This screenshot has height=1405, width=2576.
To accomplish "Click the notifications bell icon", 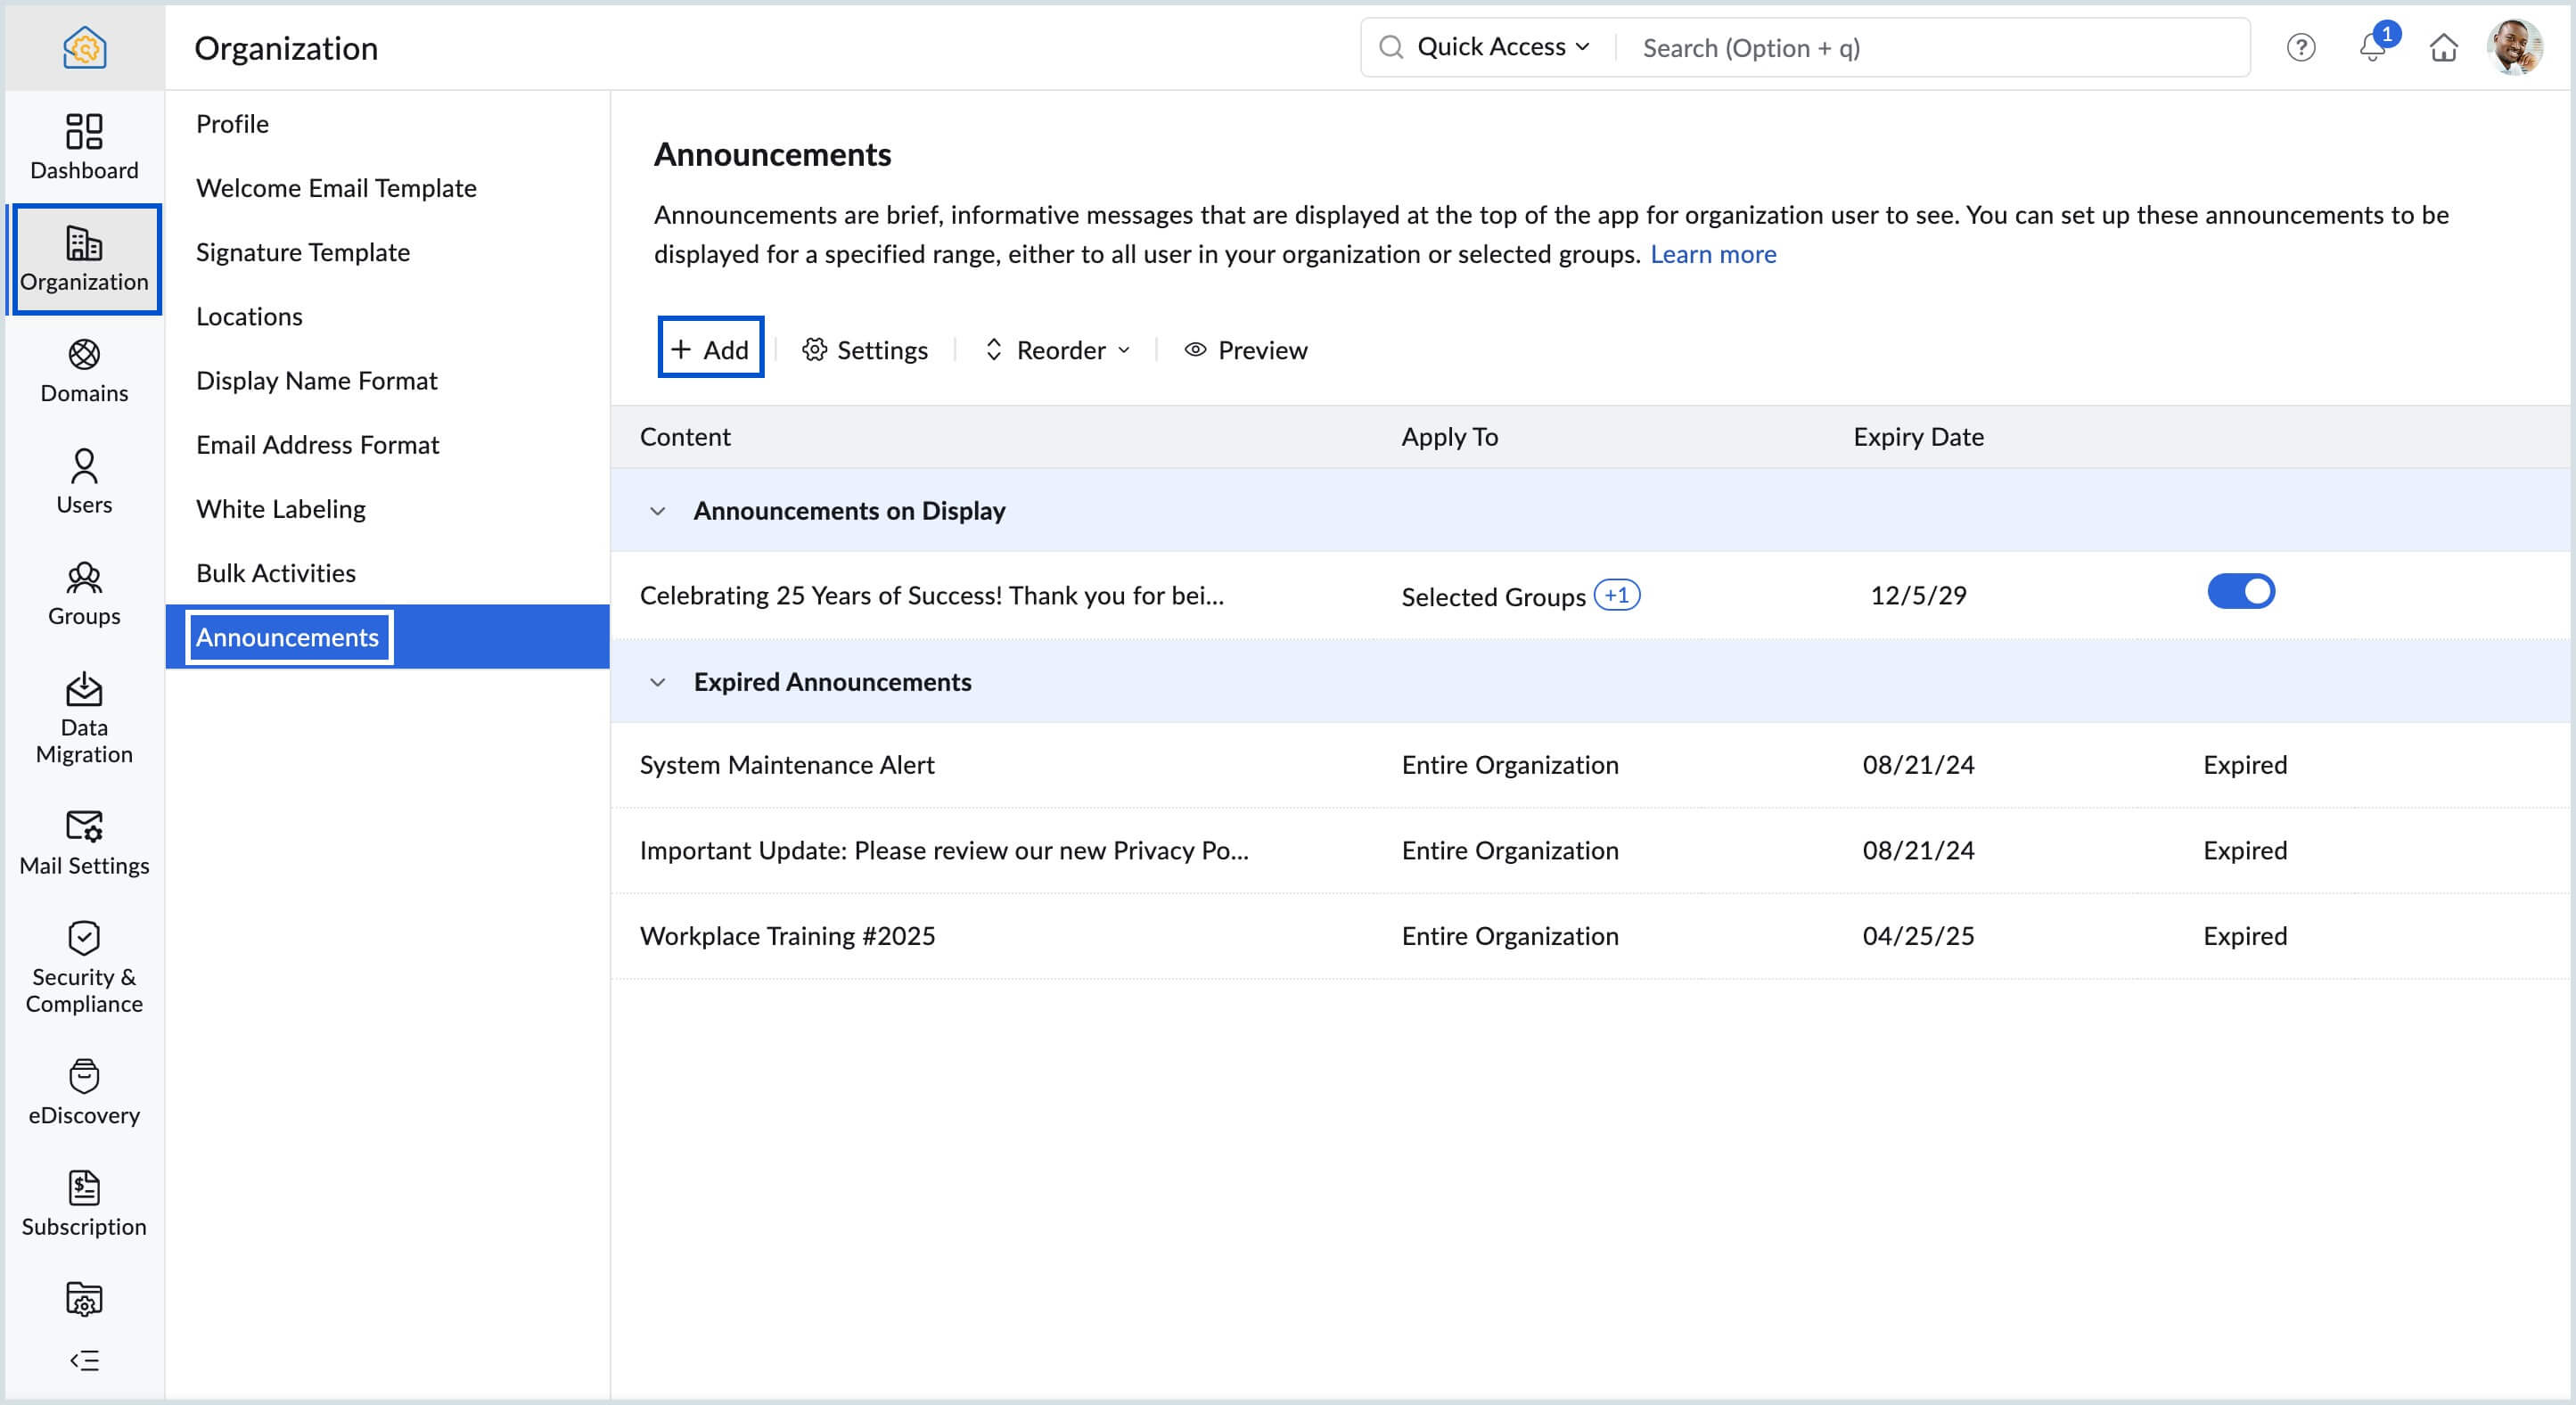I will point(2372,48).
